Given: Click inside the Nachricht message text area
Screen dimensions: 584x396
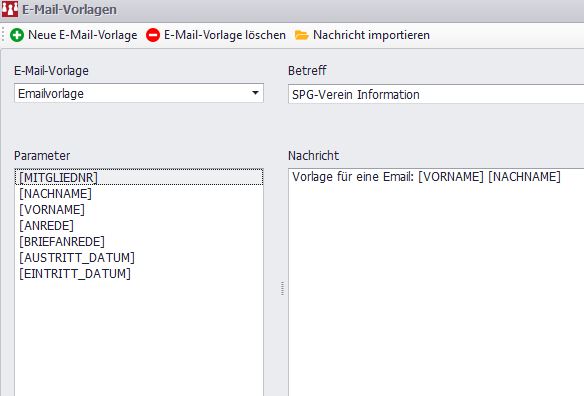Looking at the screenshot, I should tap(436, 283).
